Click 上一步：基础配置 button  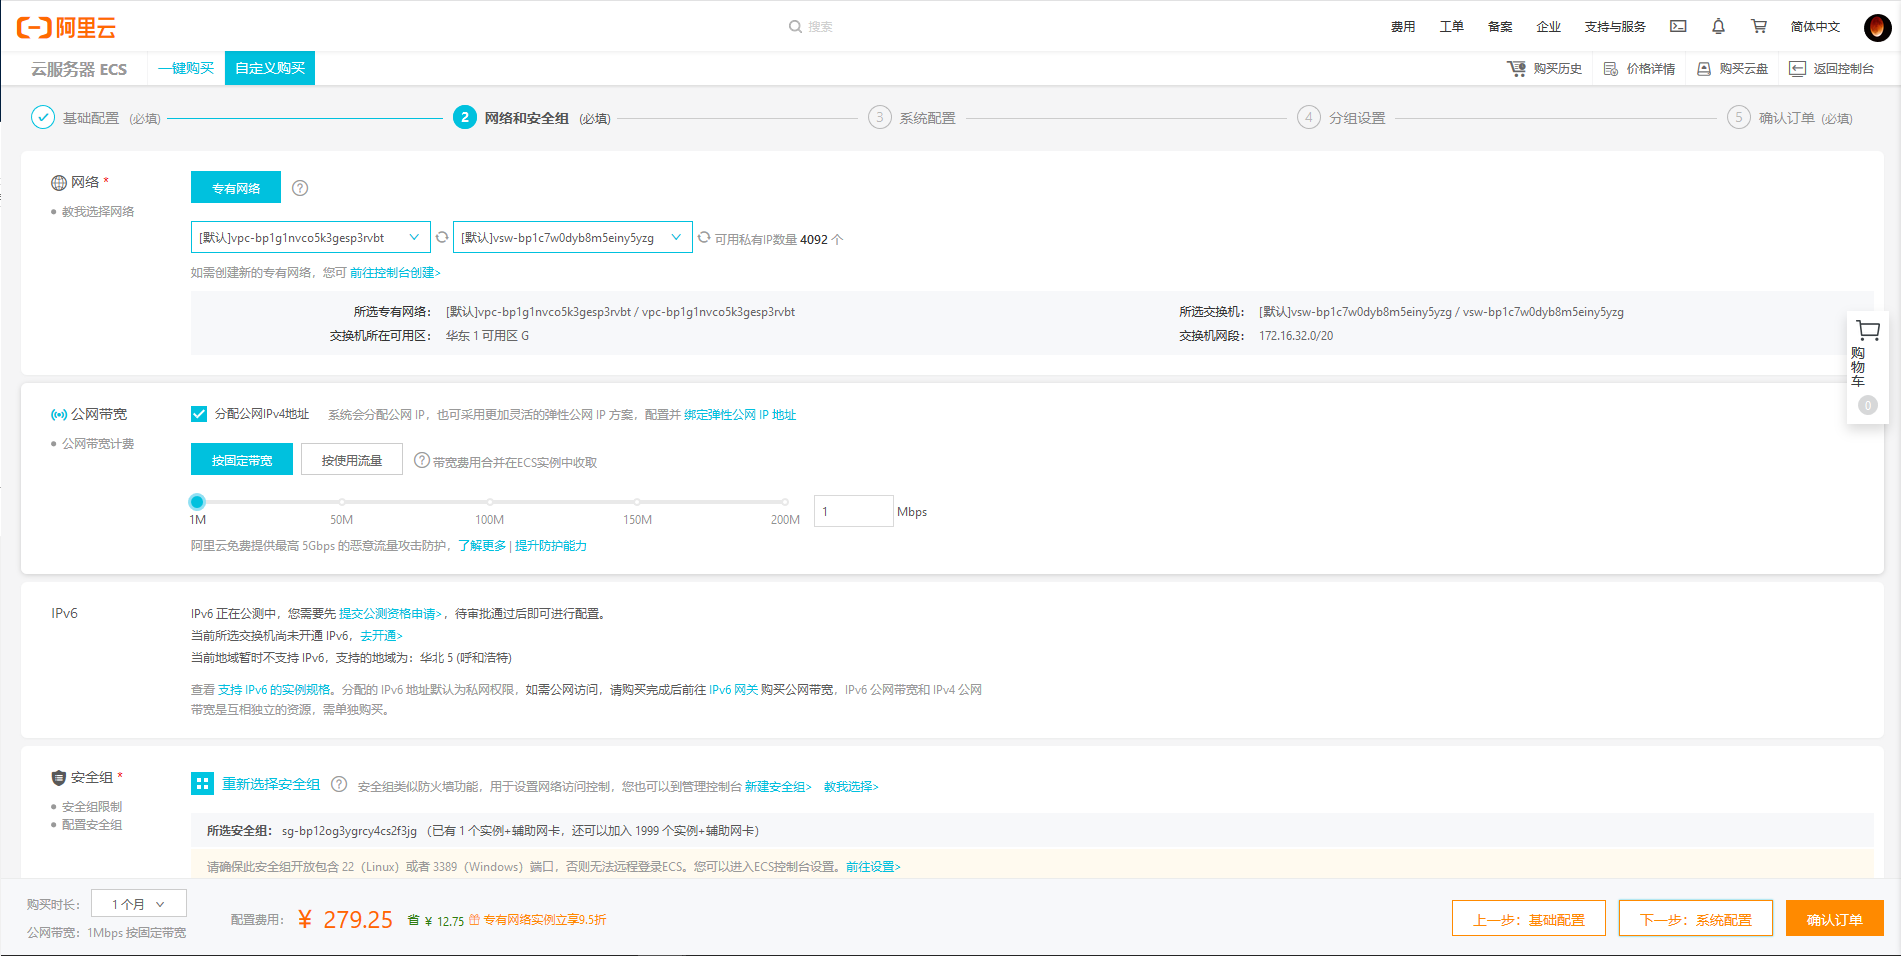click(1529, 919)
